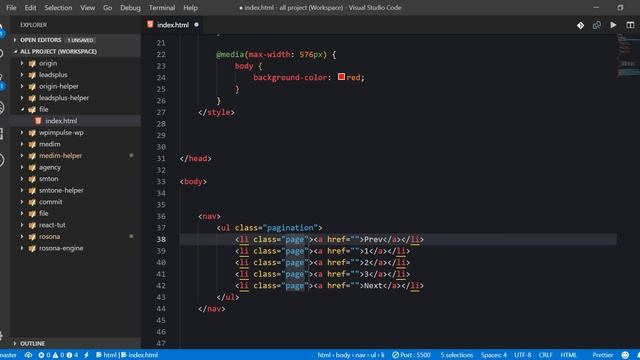Select the rosona-engine folder
The image size is (640, 360).
coord(61,248)
